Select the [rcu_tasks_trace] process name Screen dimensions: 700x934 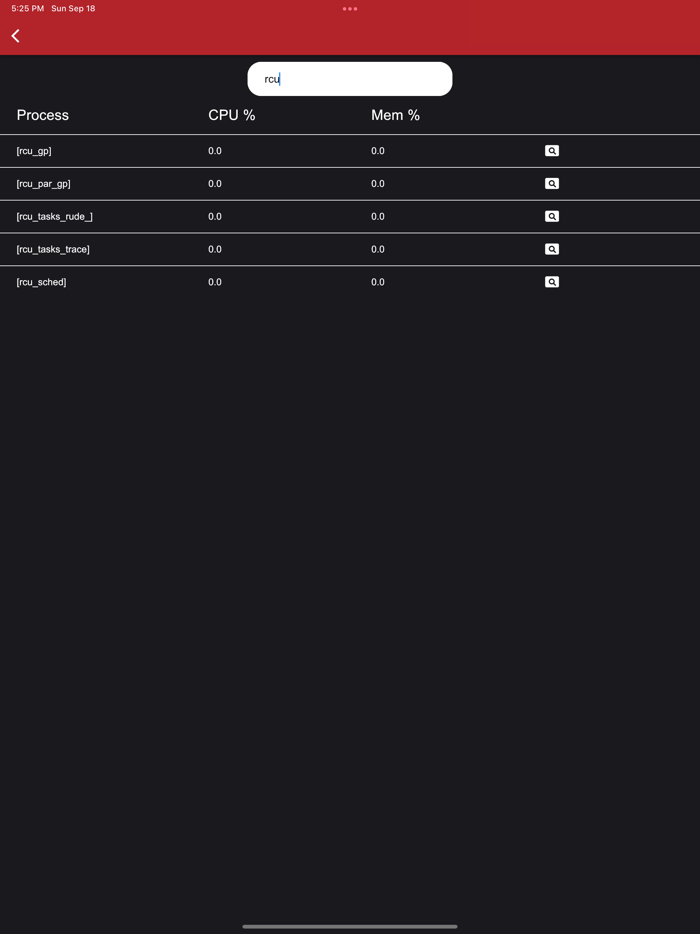point(53,249)
